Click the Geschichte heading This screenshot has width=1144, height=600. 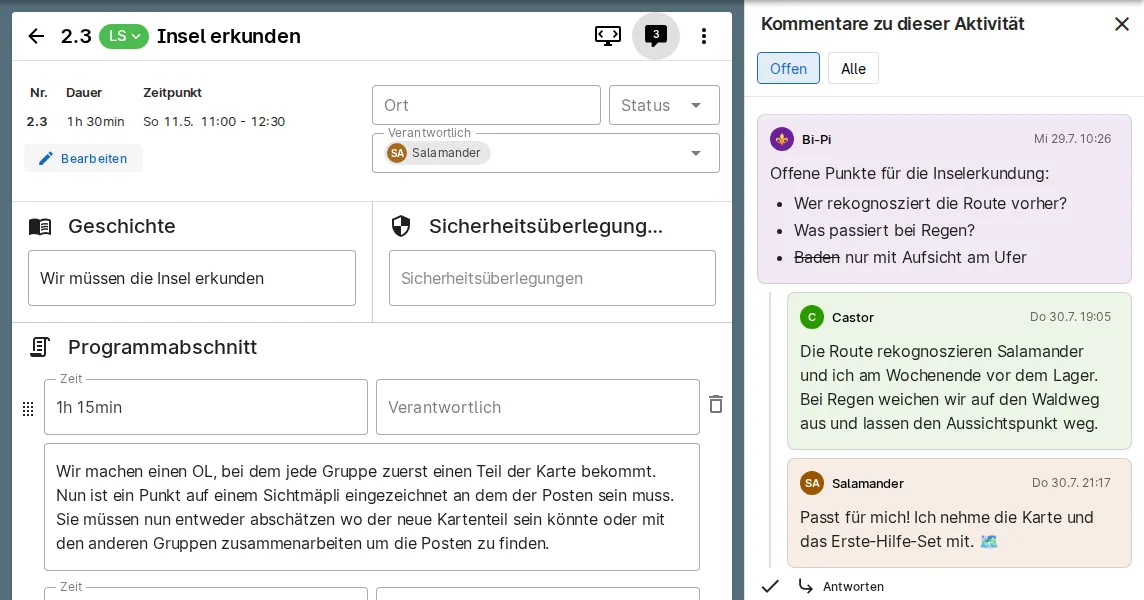[x=122, y=226]
